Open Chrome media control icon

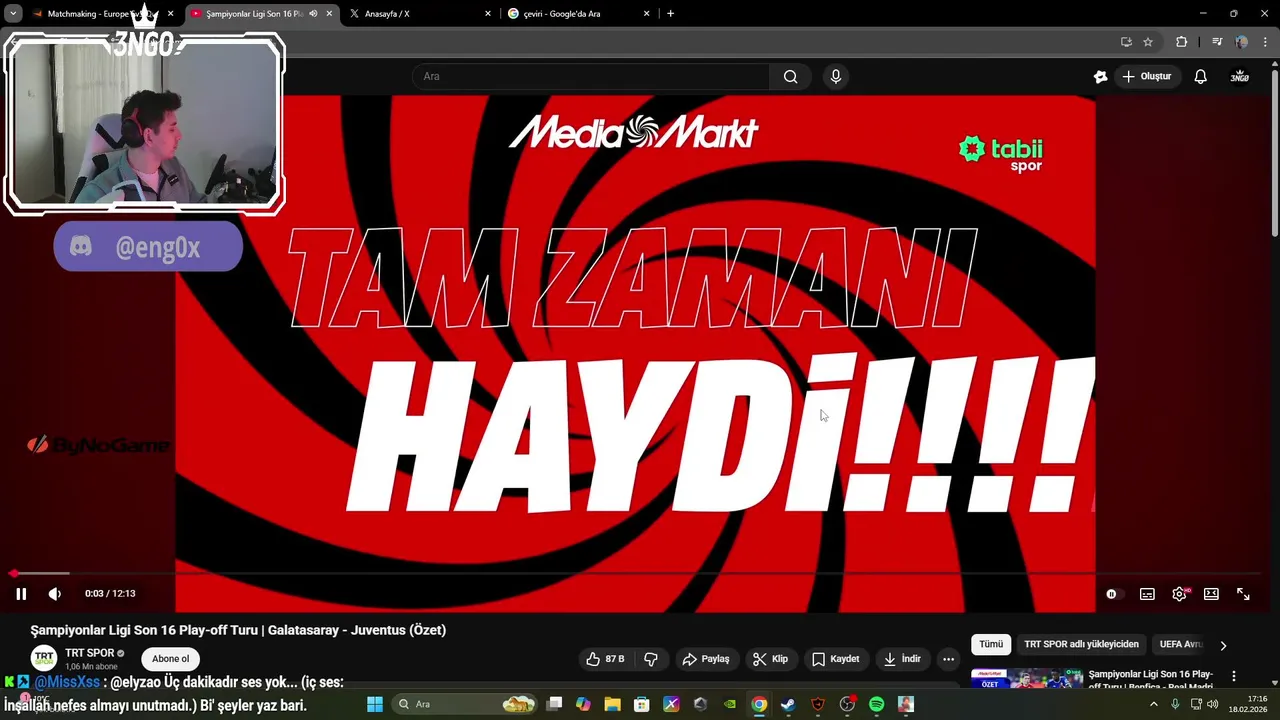(x=1217, y=42)
